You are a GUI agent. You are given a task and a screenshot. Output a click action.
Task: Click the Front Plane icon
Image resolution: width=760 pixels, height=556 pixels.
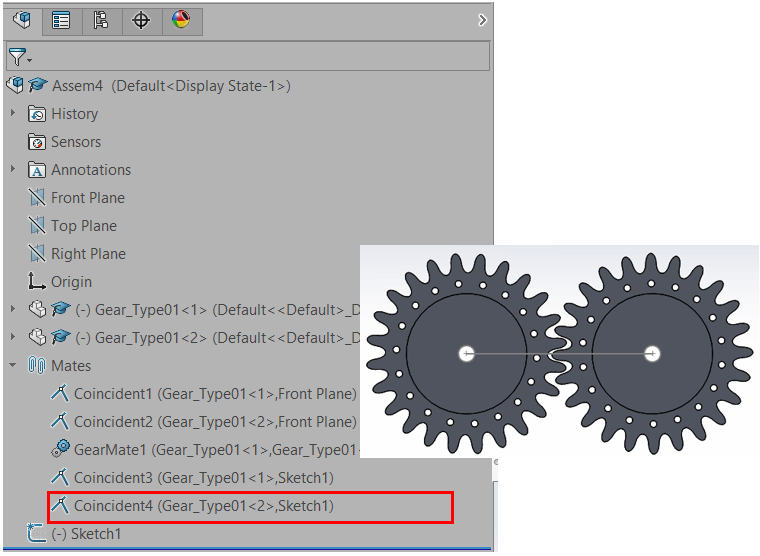click(37, 198)
